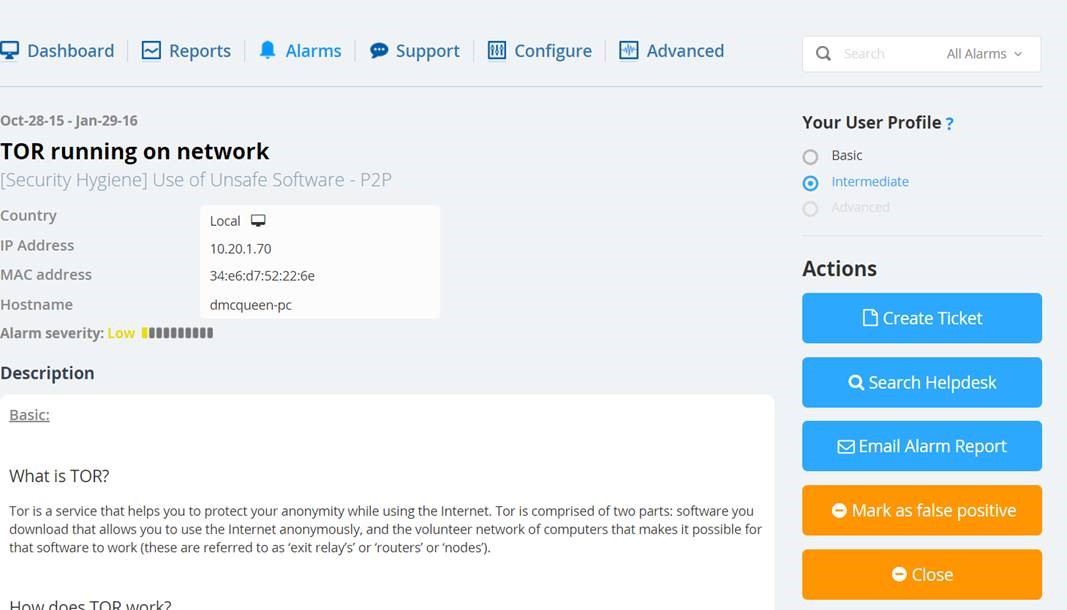Screen dimensions: 1067x610
Task: Select the Advanced user profile radio
Action: pos(810,209)
